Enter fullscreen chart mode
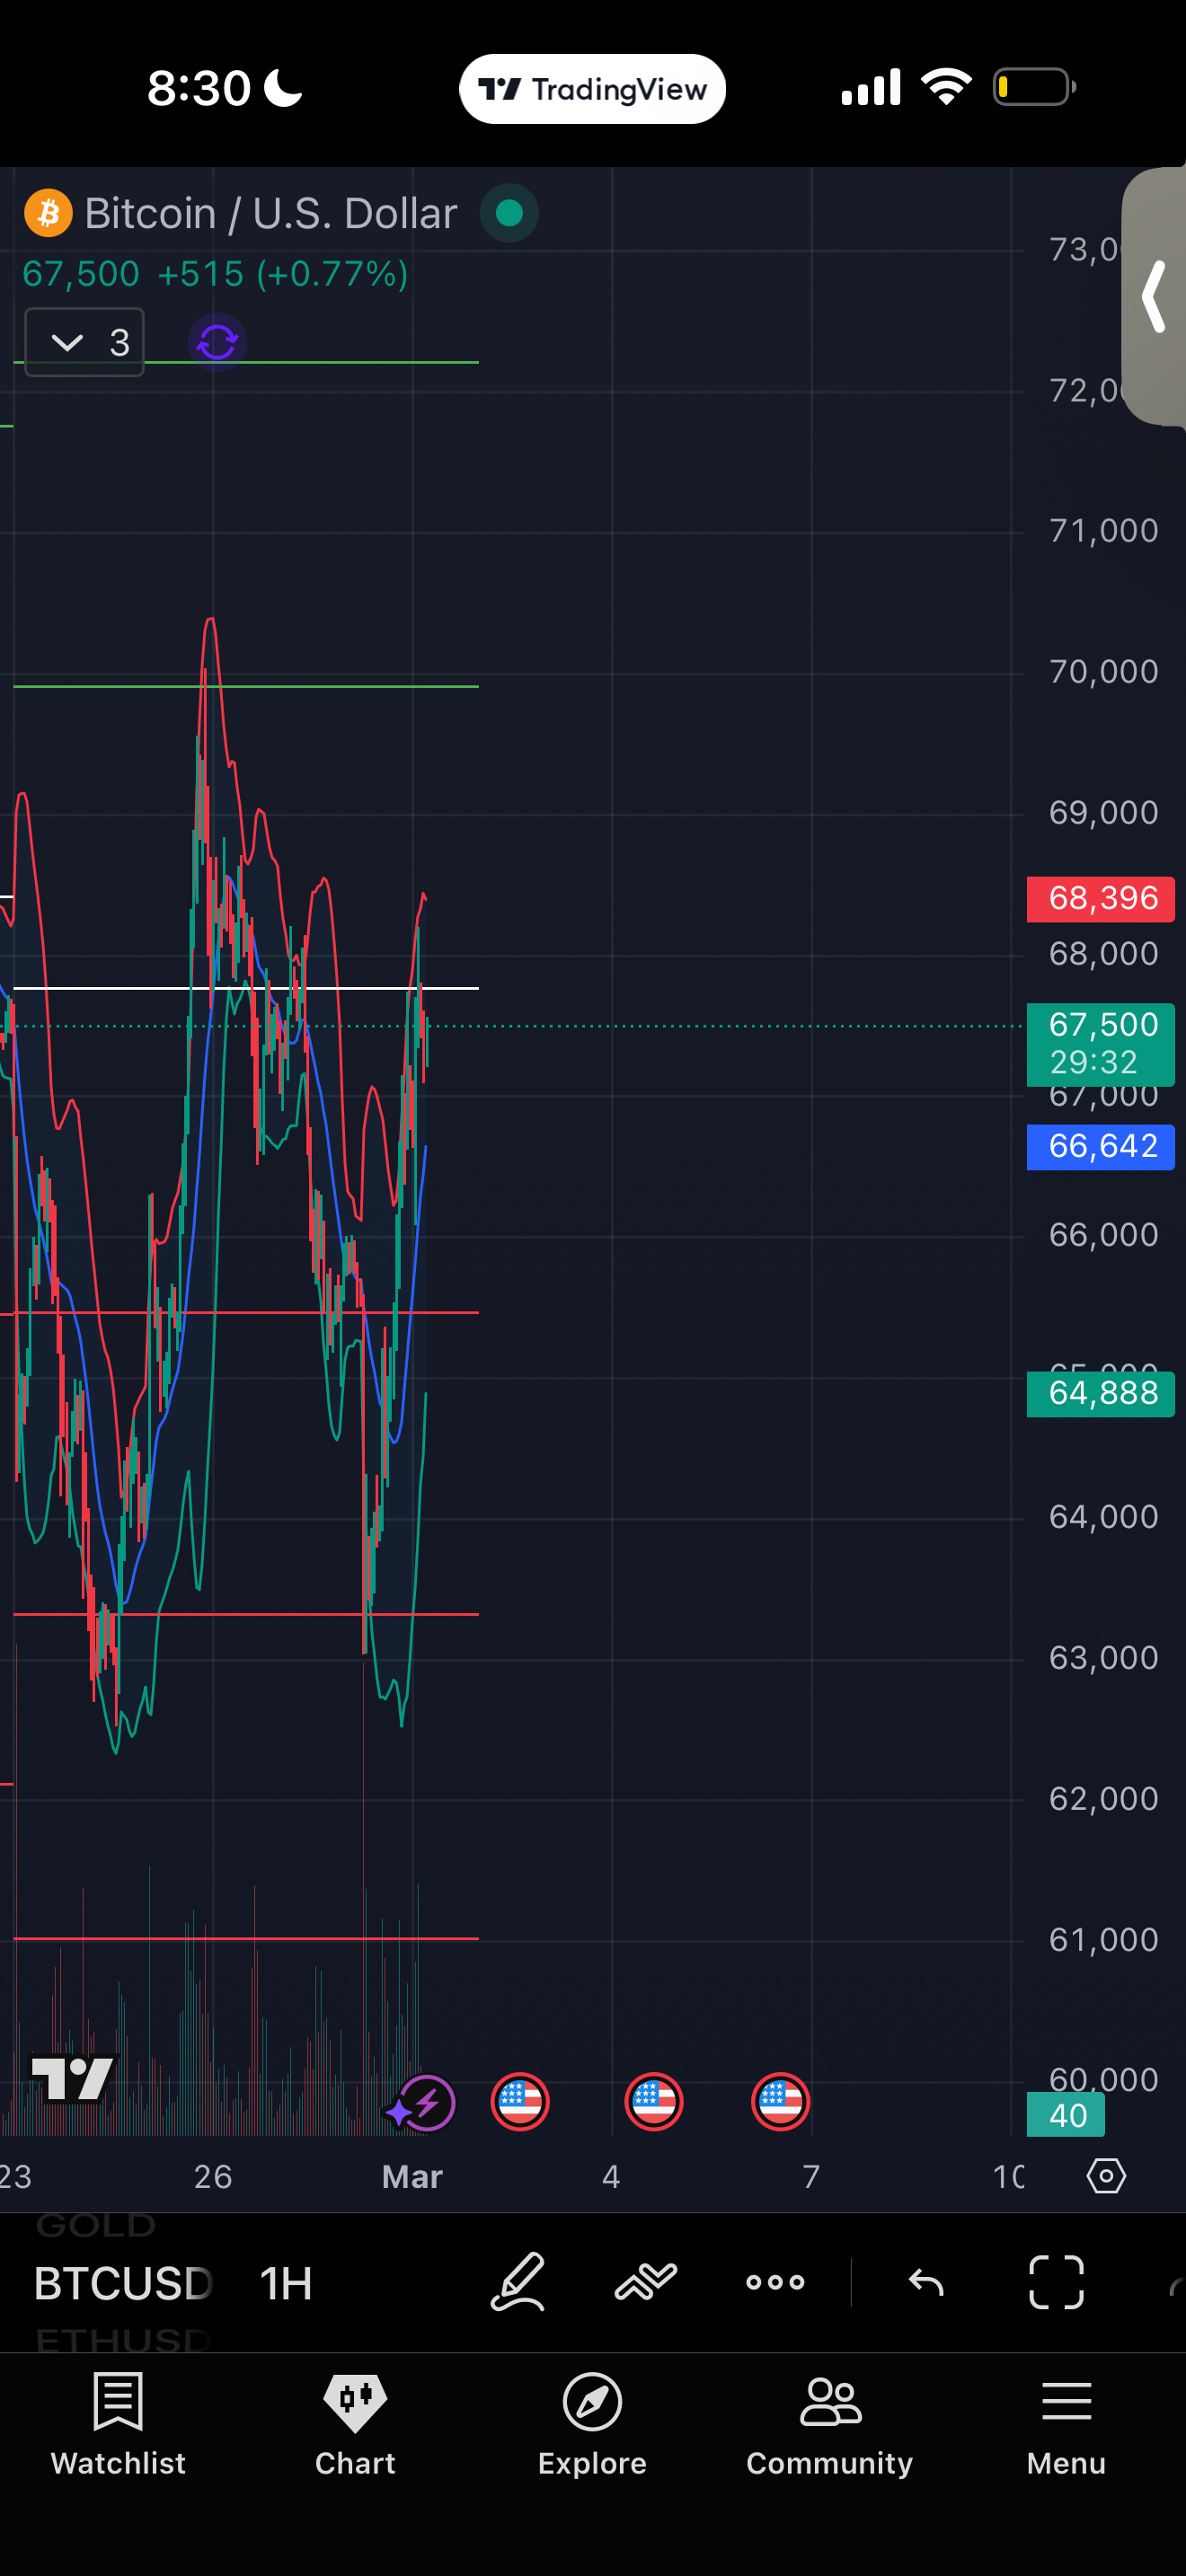Viewport: 1186px width, 2576px height. [x=1056, y=2282]
